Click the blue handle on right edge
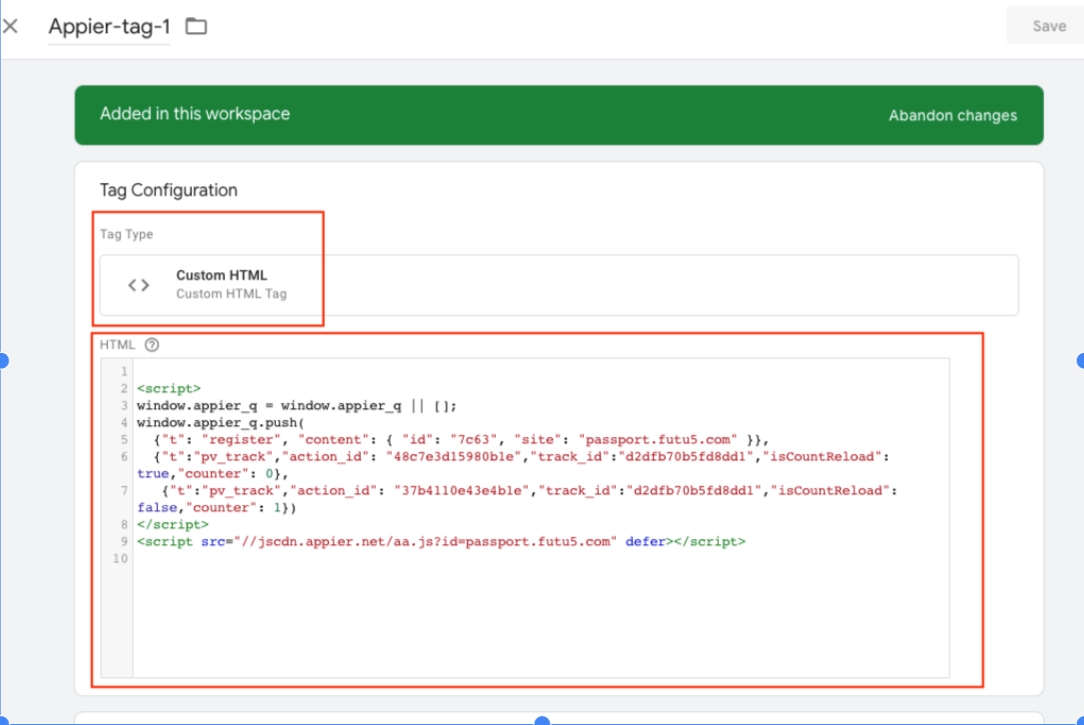The height and width of the screenshot is (725, 1084). point(1078,360)
